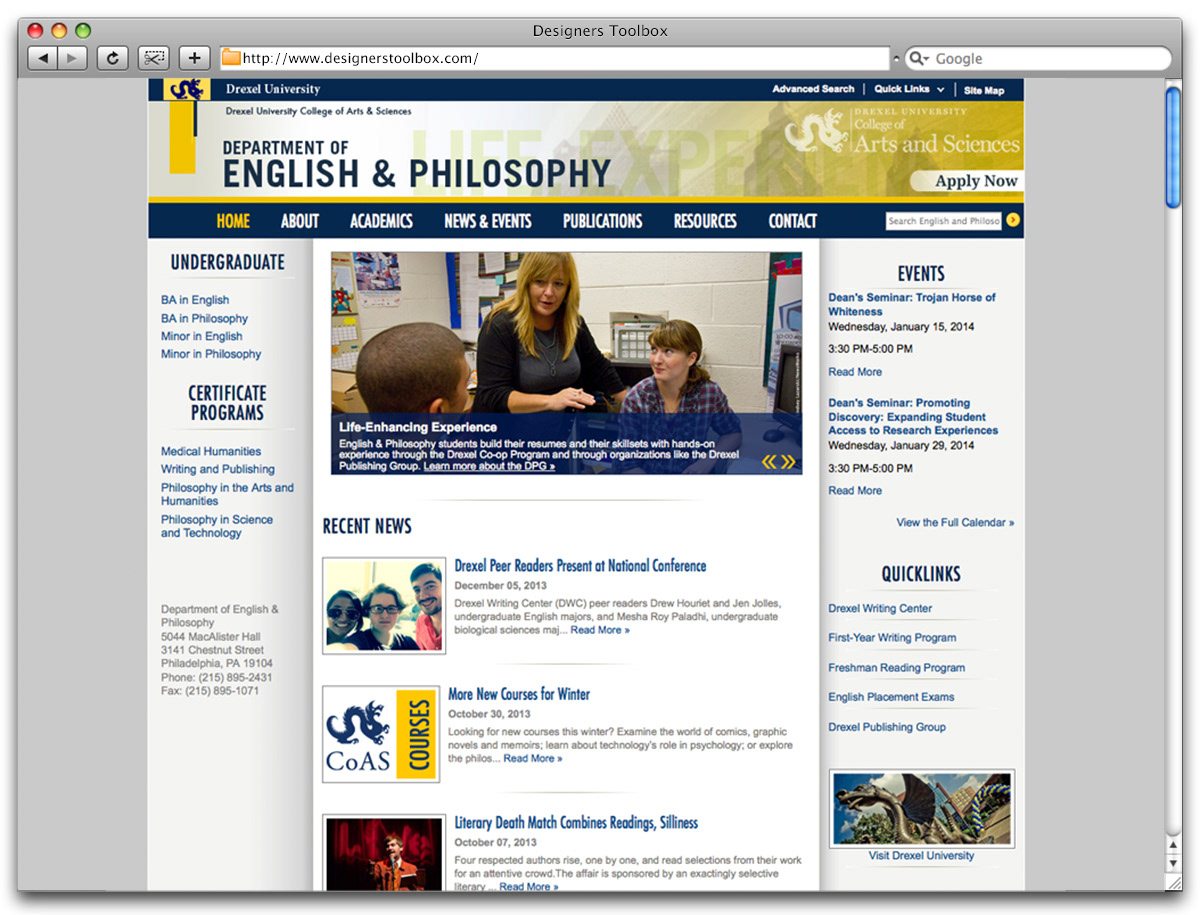Image resolution: width=1200 pixels, height=915 pixels.
Task: Open the Freshman Reading Program quicklink
Action: point(897,668)
